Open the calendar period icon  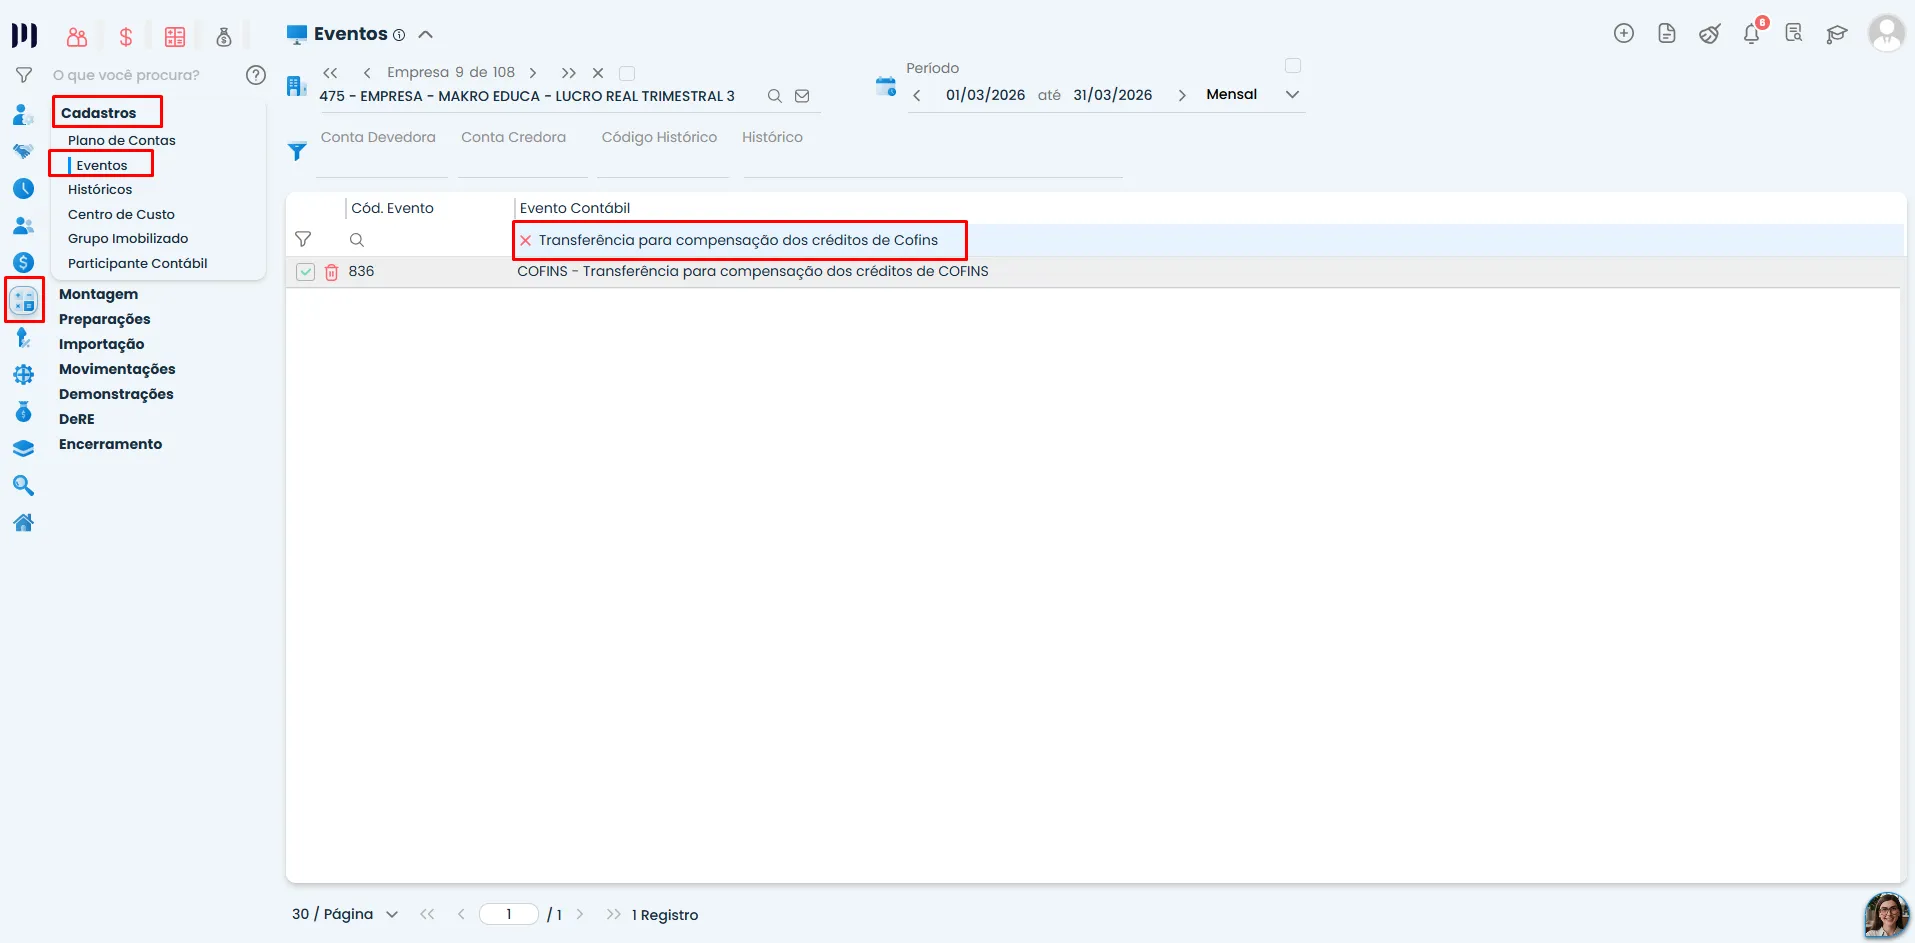click(886, 86)
